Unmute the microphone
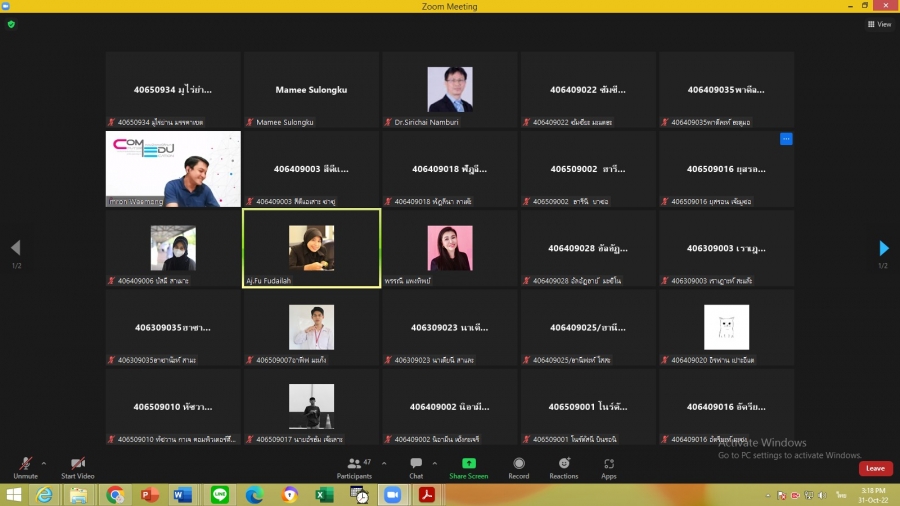This screenshot has width=900, height=506. [25, 464]
